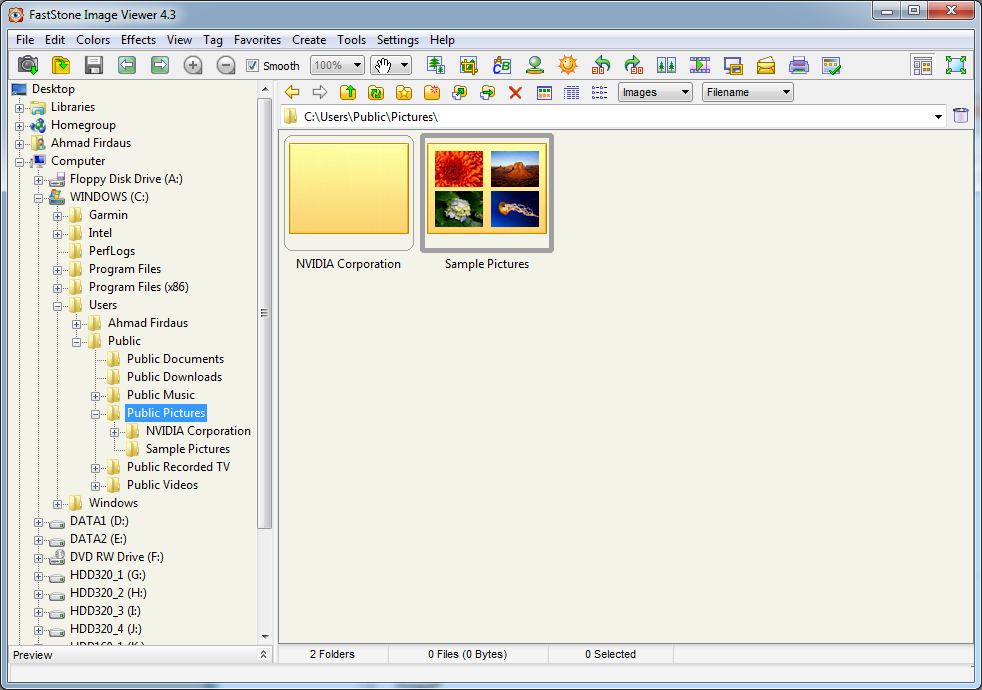This screenshot has width=982, height=690.
Task: Go up one folder level
Action: [350, 92]
